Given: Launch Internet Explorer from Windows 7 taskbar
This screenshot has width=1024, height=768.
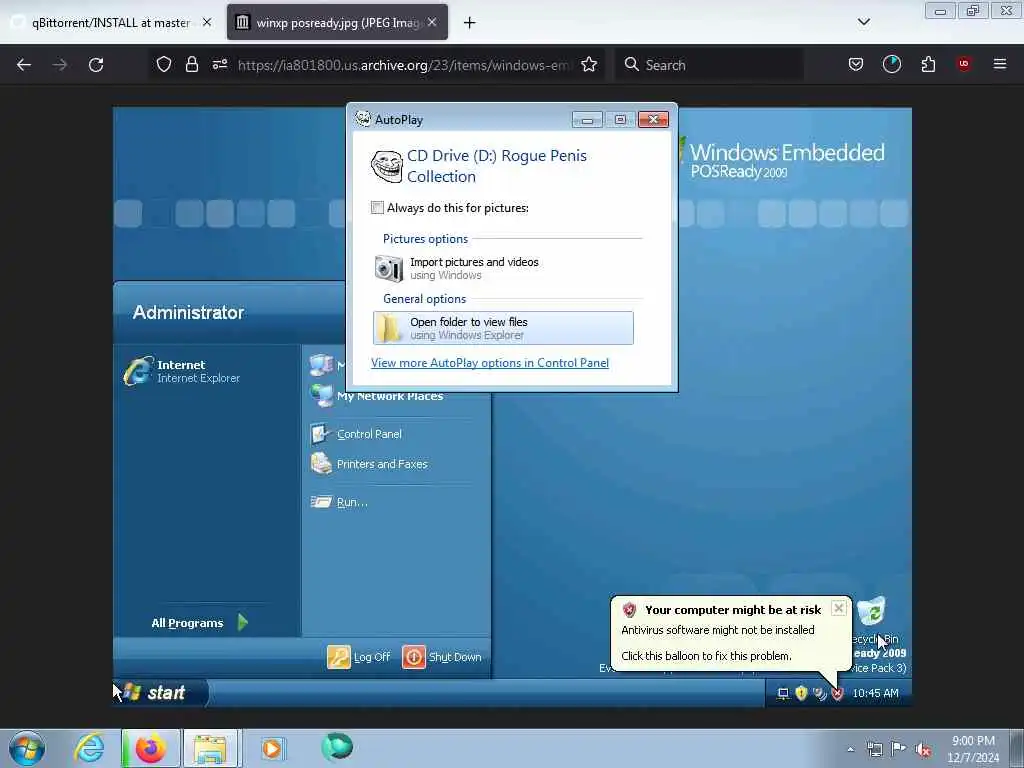Looking at the screenshot, I should [x=89, y=748].
